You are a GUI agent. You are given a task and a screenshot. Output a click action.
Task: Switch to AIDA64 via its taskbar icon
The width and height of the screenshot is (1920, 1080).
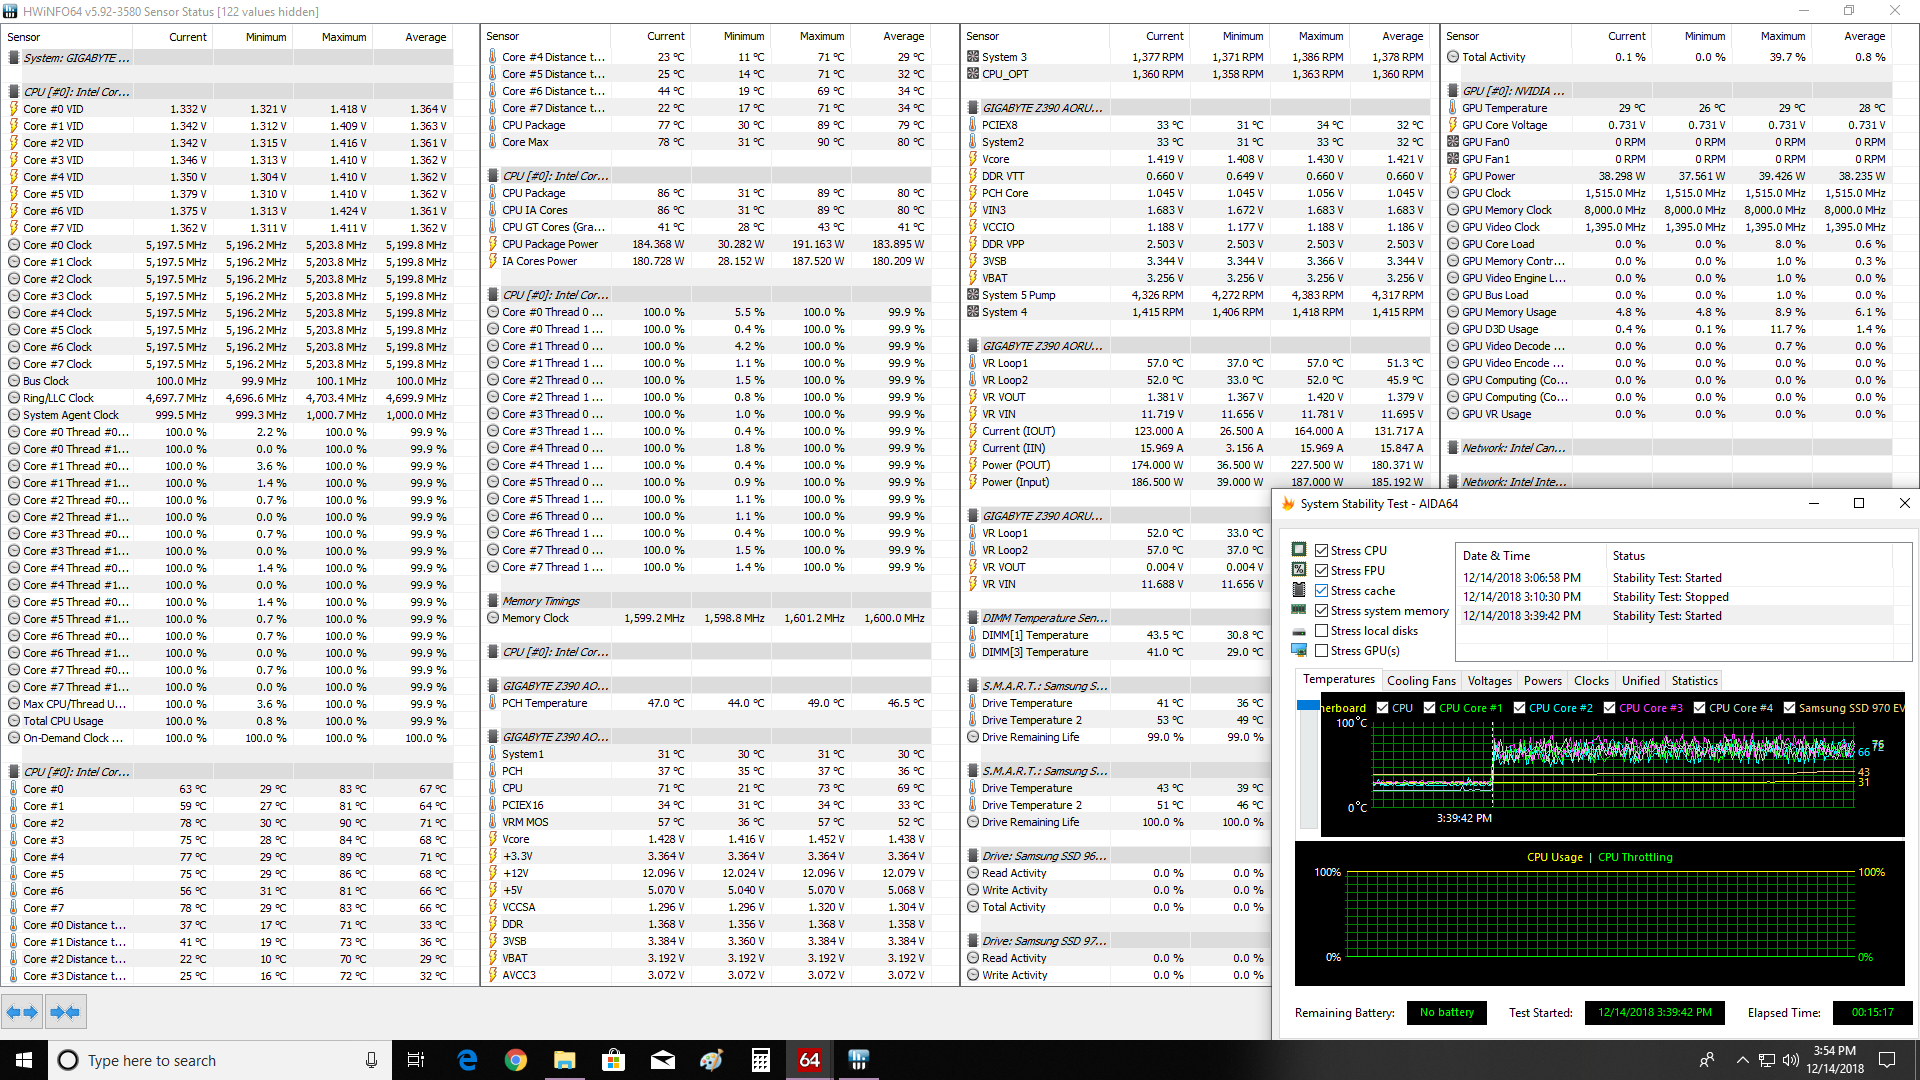[809, 1060]
